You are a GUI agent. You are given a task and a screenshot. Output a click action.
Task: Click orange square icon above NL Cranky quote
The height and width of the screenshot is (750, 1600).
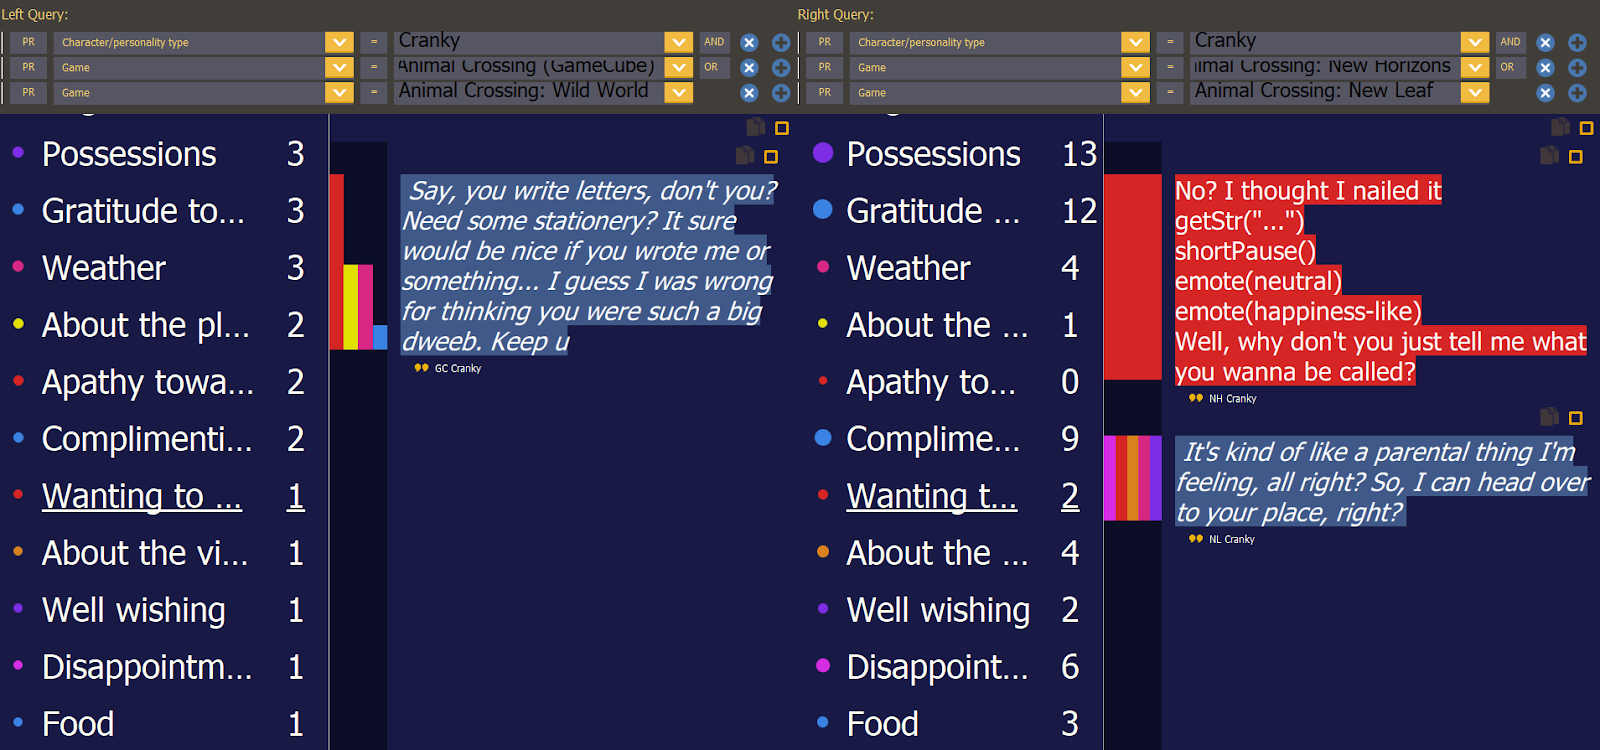[x=1576, y=418]
